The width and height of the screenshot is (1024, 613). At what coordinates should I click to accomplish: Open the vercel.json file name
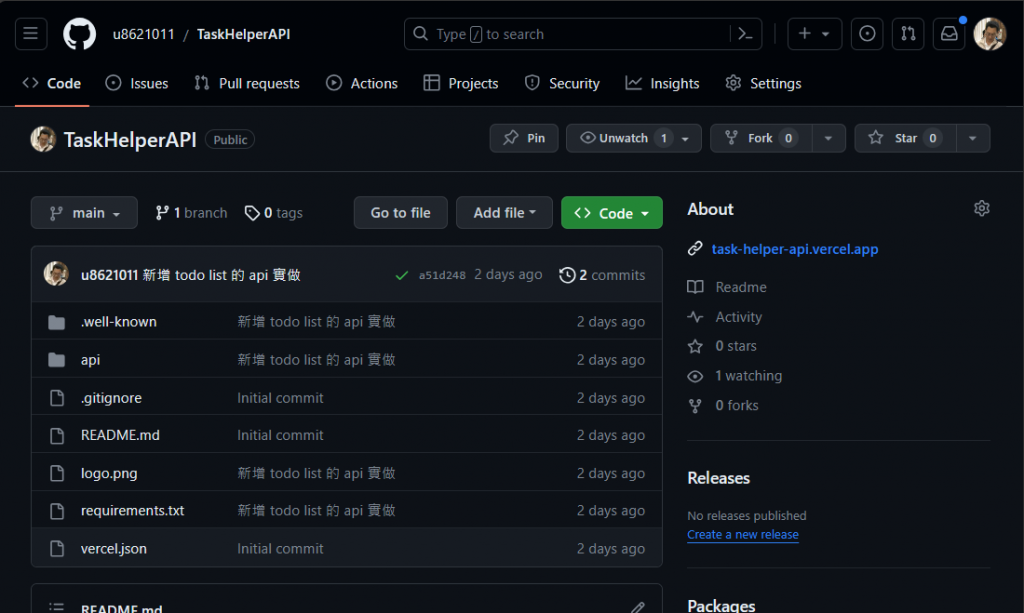114,548
